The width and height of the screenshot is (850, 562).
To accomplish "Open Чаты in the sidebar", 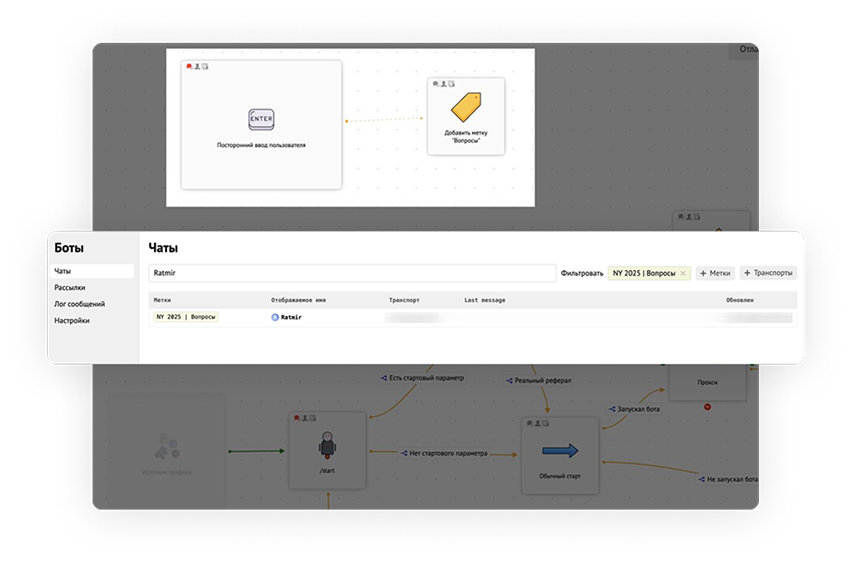I will tap(92, 271).
